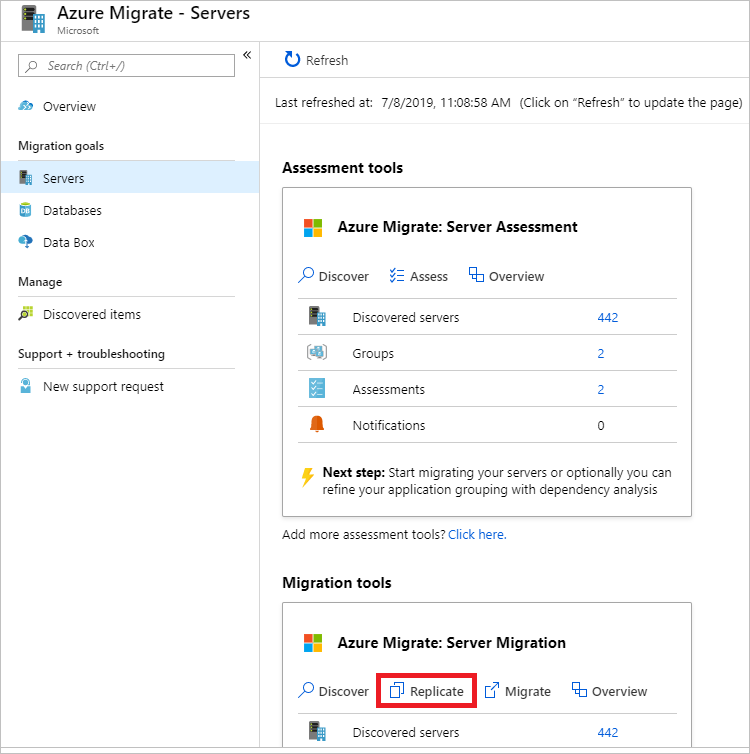This screenshot has width=750, height=754.
Task: Click Discover in Server Assessment
Action: click(333, 276)
